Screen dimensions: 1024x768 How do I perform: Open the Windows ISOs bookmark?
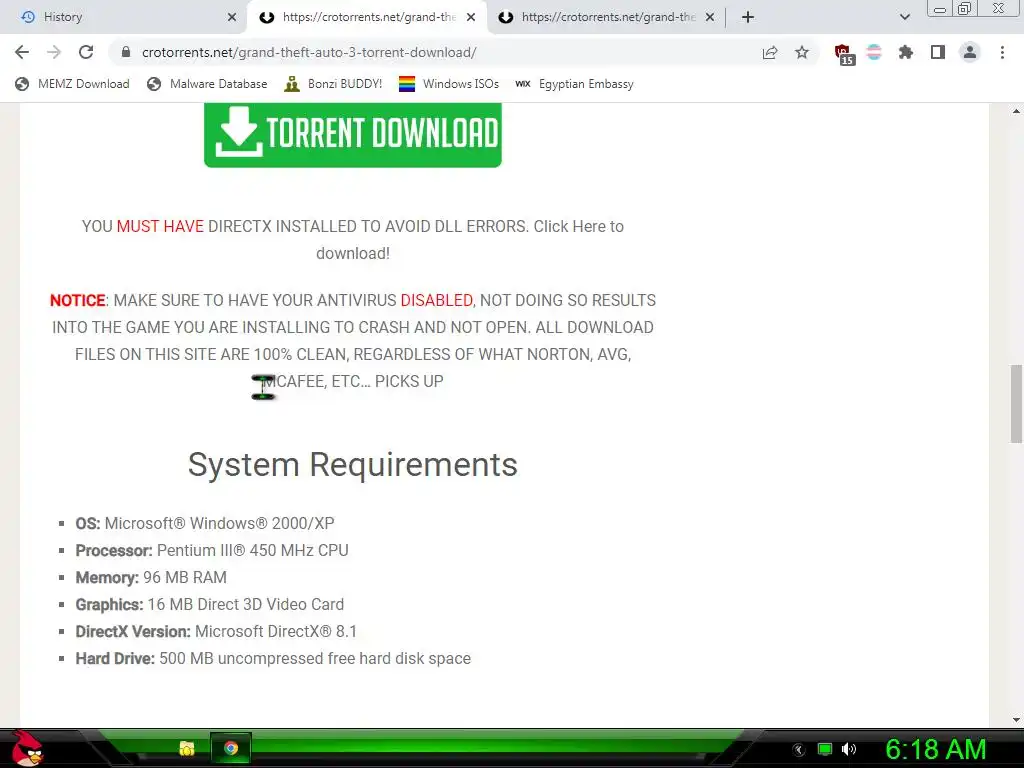(449, 84)
